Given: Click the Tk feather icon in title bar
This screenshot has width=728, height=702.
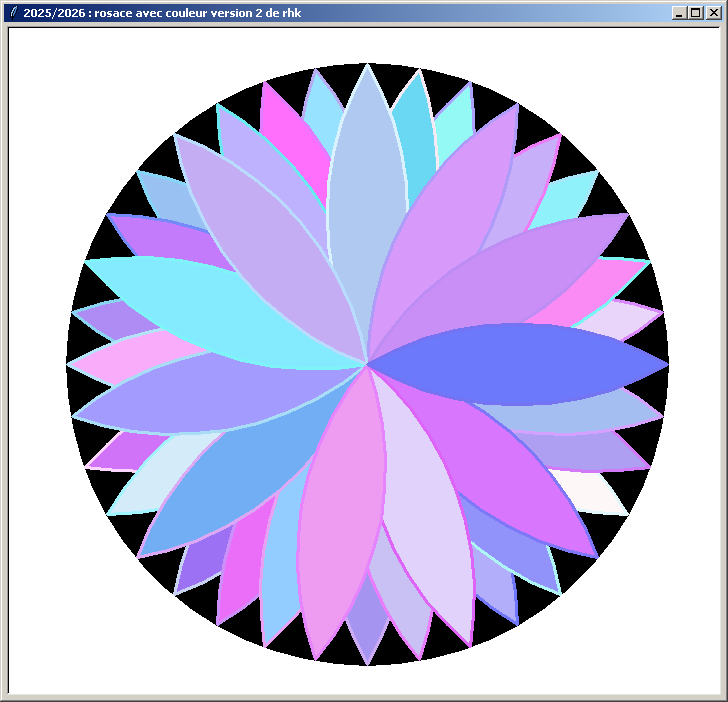Looking at the screenshot, I should click(x=12, y=13).
